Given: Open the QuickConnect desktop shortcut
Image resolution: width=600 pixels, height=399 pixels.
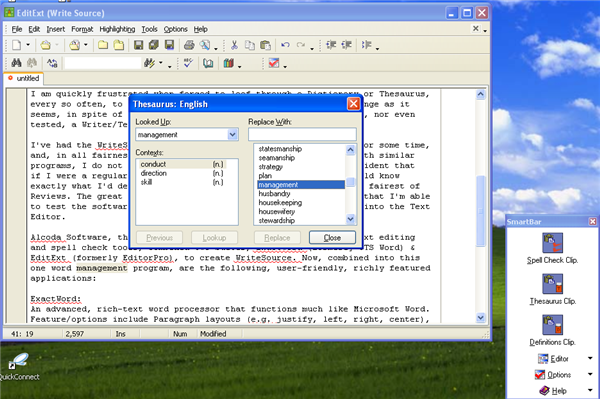Looking at the screenshot, I should point(19,367).
